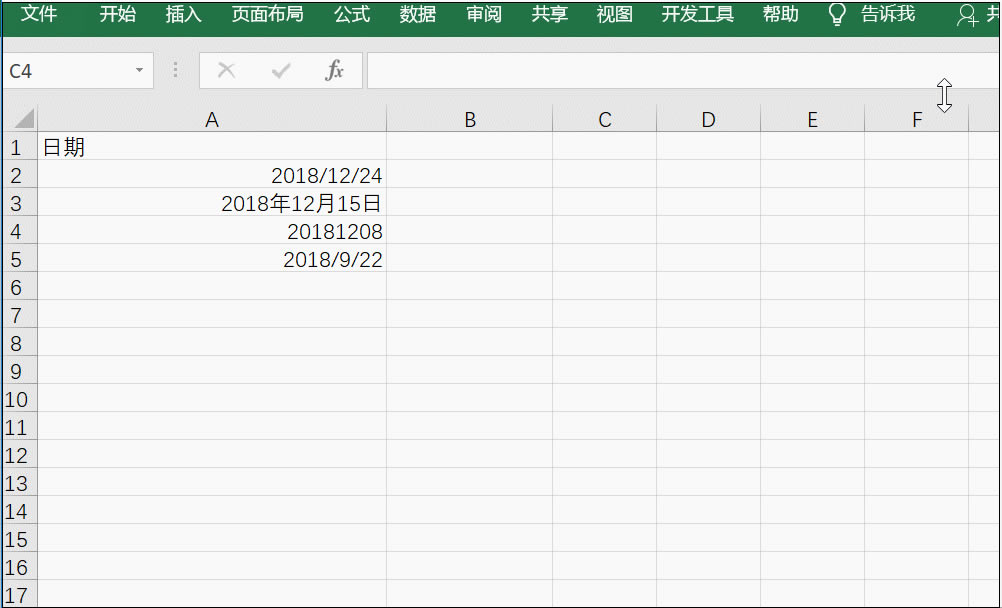Image resolution: width=1002 pixels, height=608 pixels.
Task: Click the Insert Function fx icon
Action: pyautogui.click(x=334, y=70)
